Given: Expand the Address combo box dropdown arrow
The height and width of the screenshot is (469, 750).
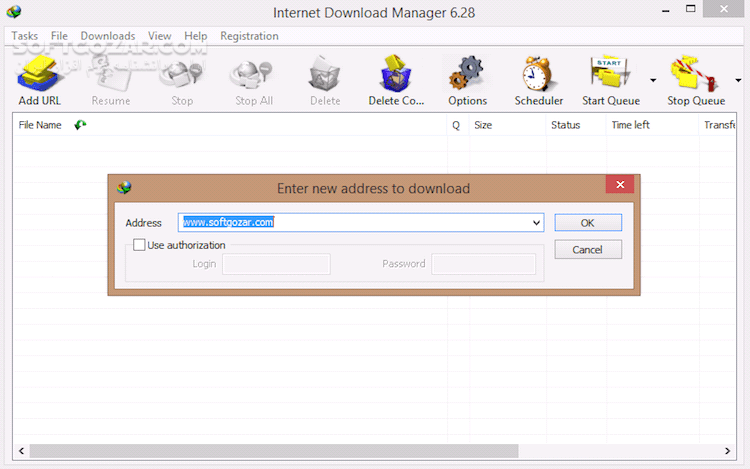Looking at the screenshot, I should [536, 223].
